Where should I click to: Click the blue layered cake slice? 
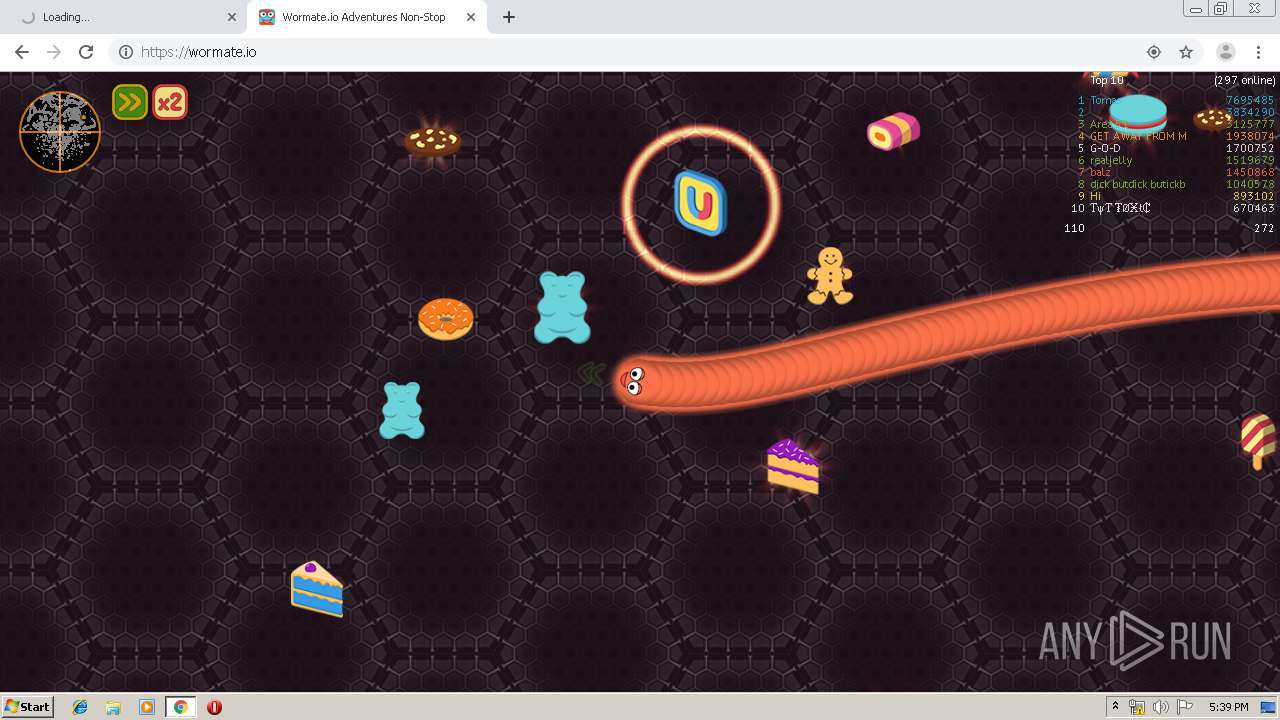[x=317, y=589]
